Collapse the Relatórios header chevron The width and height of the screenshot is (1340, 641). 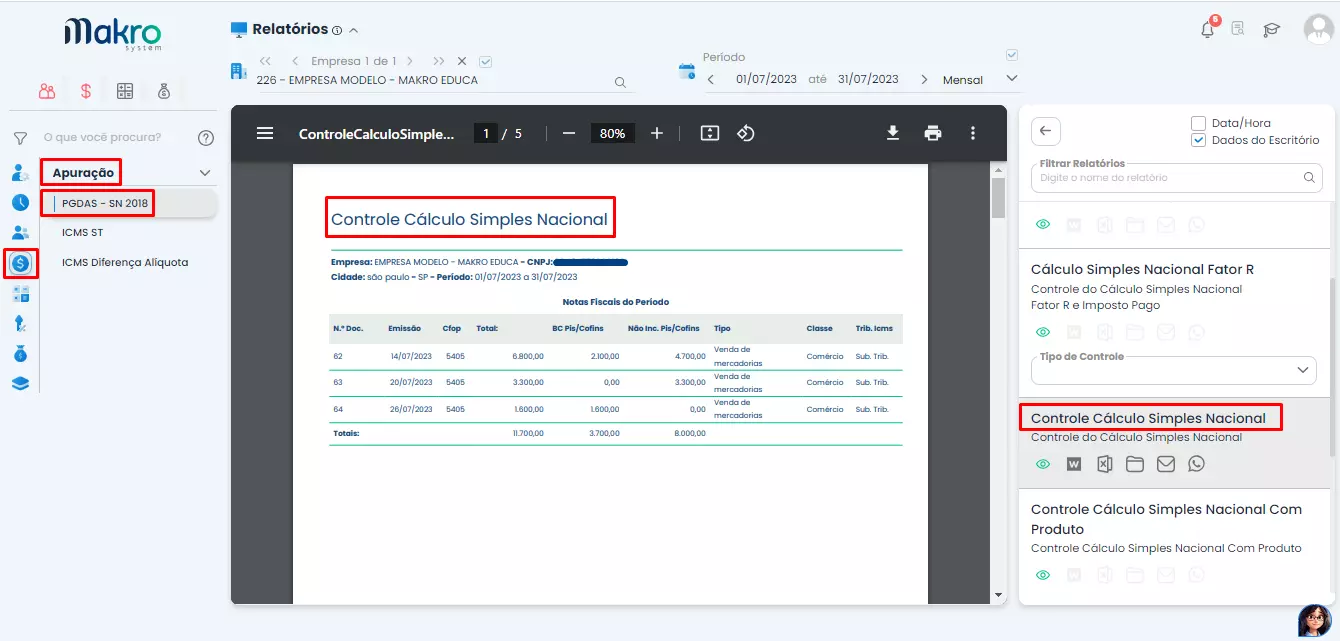[x=354, y=30]
